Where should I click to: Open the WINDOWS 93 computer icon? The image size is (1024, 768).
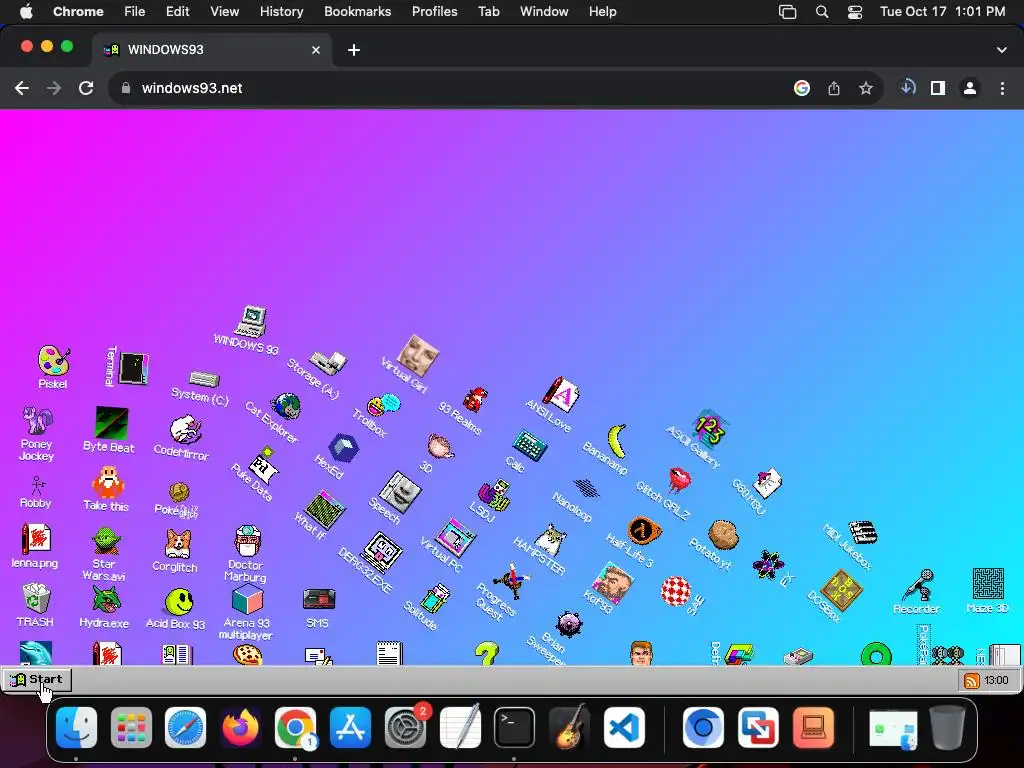click(251, 321)
